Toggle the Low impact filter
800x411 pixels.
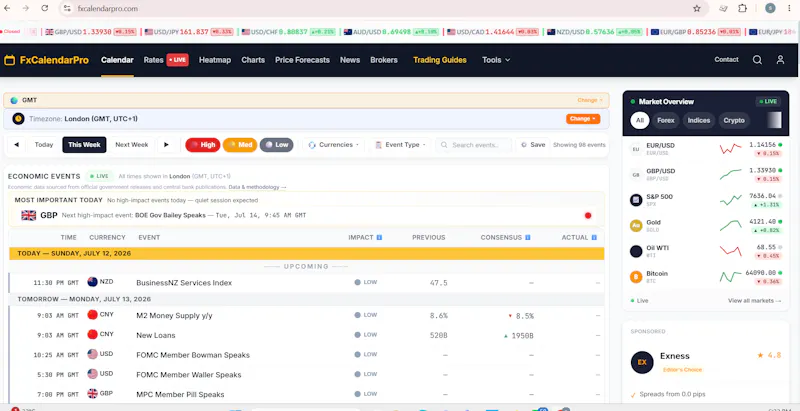click(x=277, y=145)
